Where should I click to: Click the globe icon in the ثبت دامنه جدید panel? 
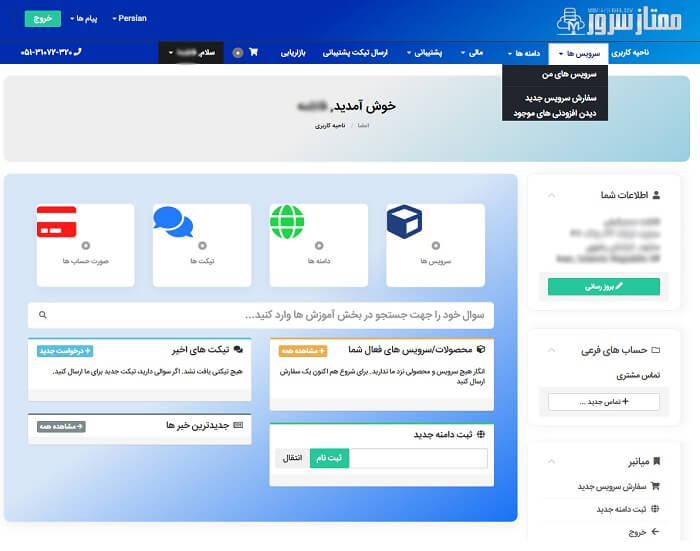tap(481, 434)
